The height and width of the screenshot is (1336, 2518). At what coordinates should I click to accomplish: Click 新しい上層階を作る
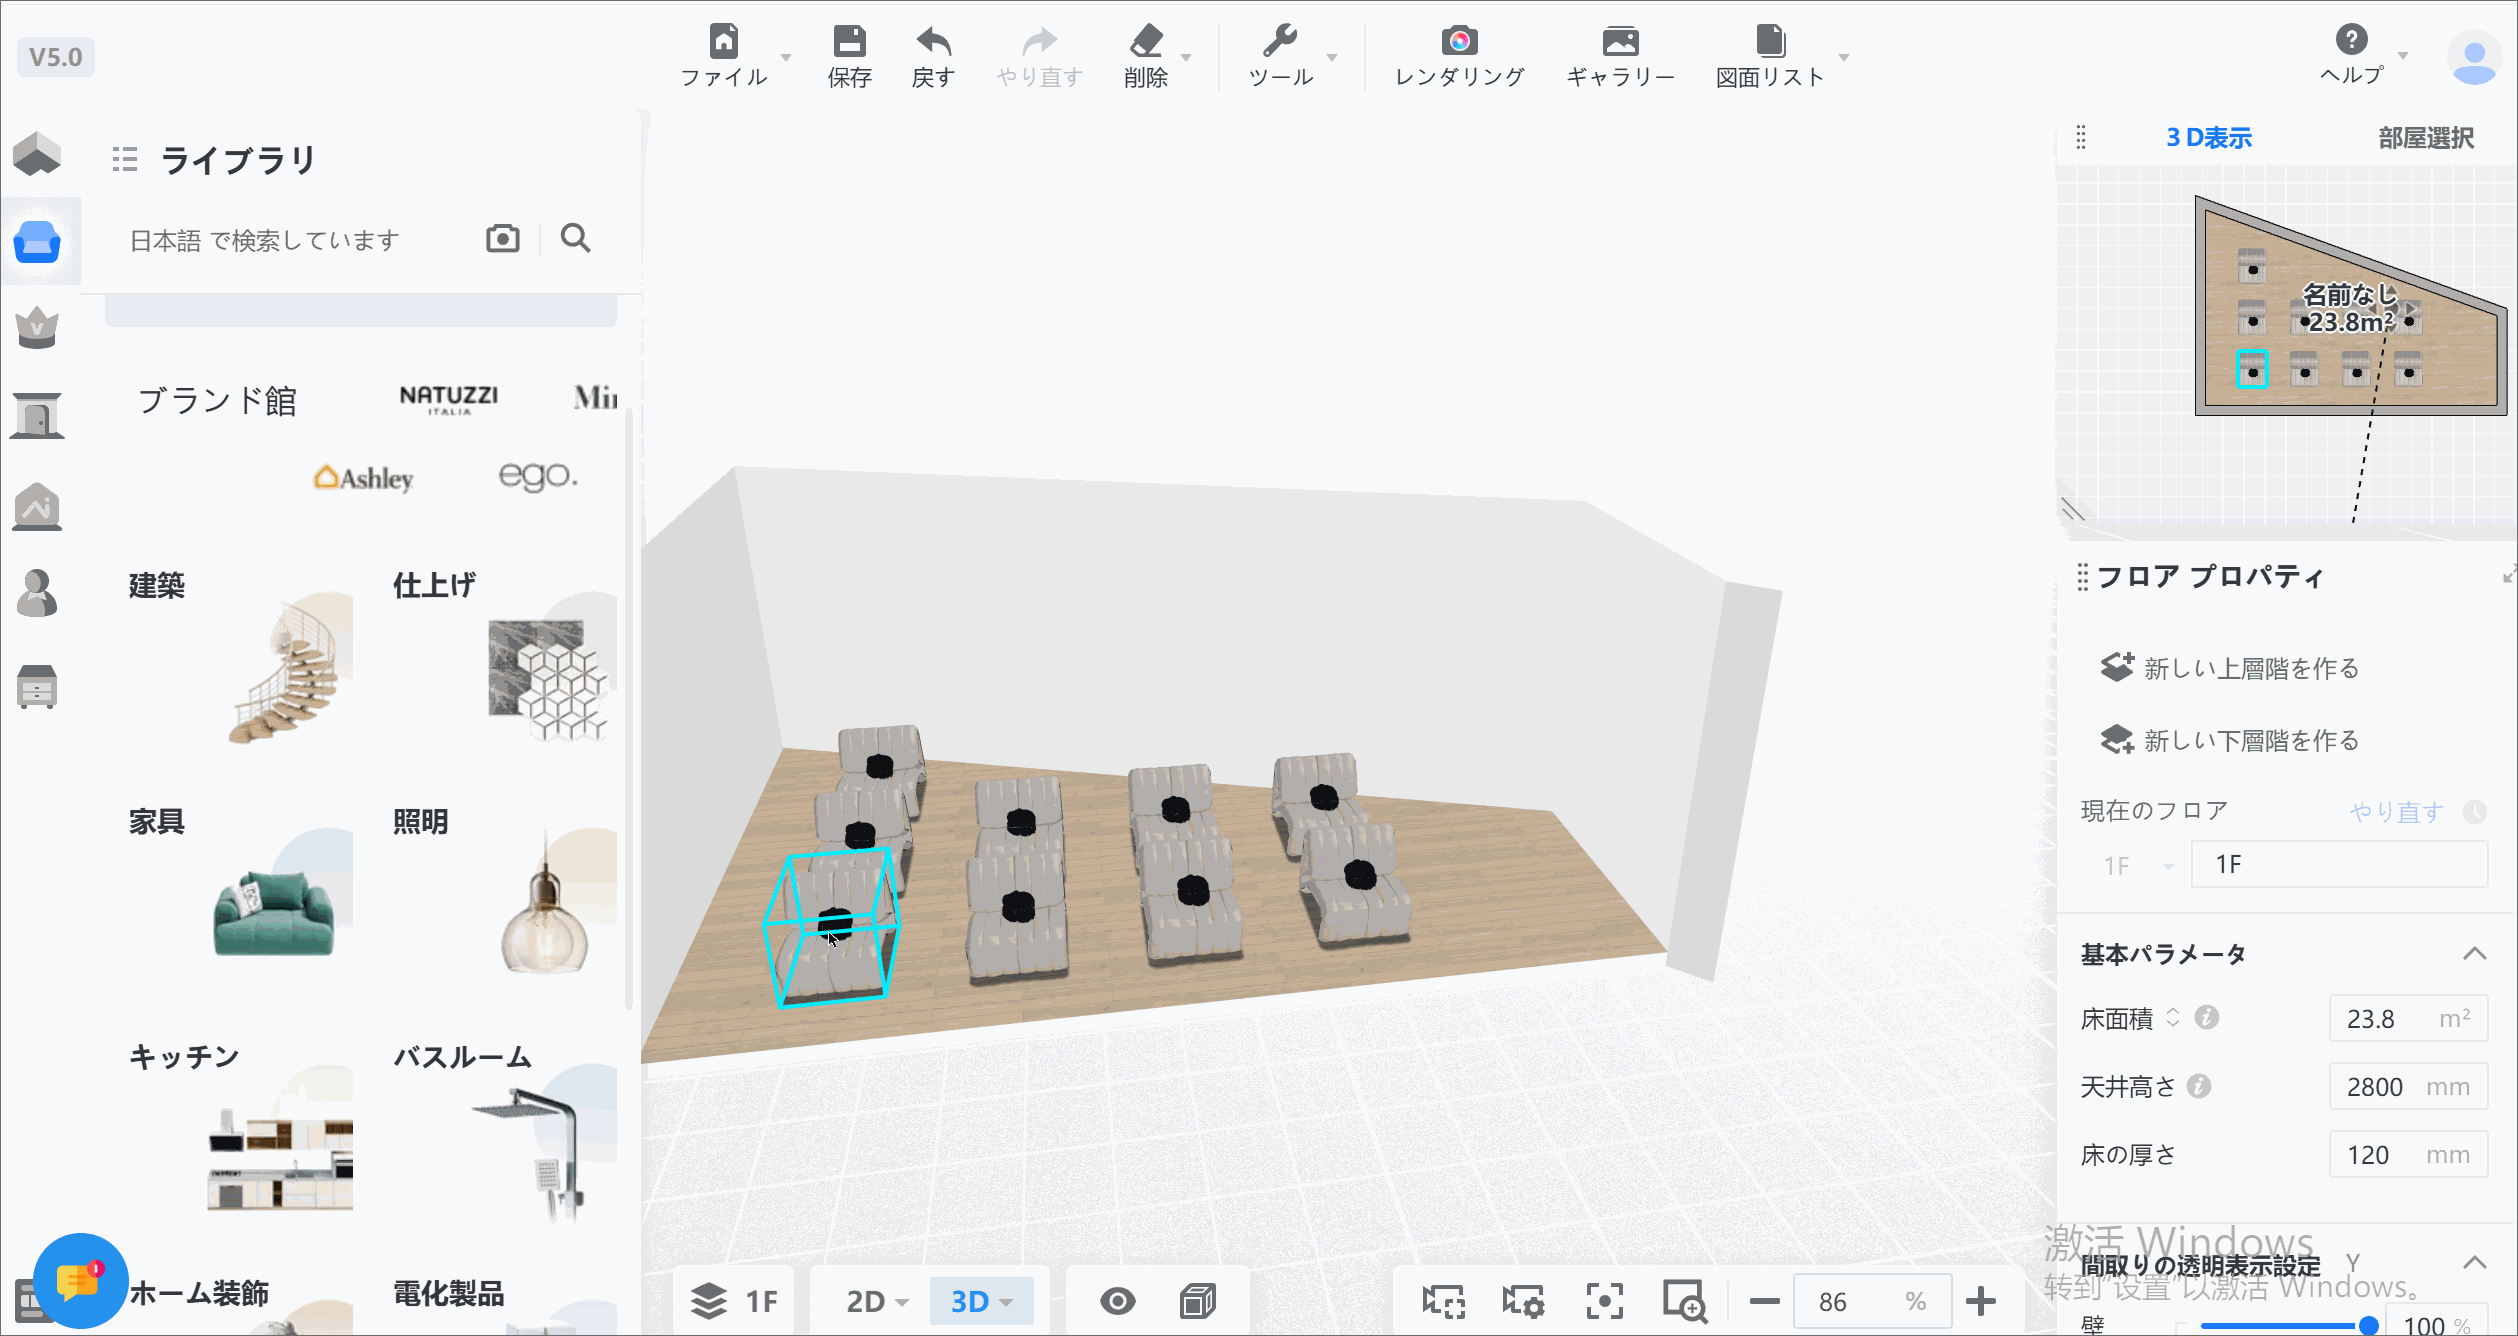(x=2230, y=667)
